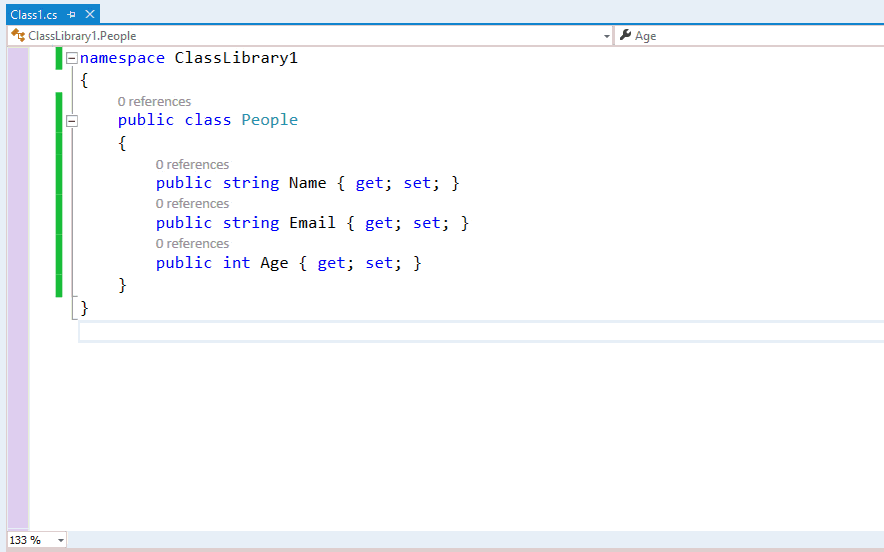884x552 pixels.
Task: Collapse the People class block
Action: 71,121
